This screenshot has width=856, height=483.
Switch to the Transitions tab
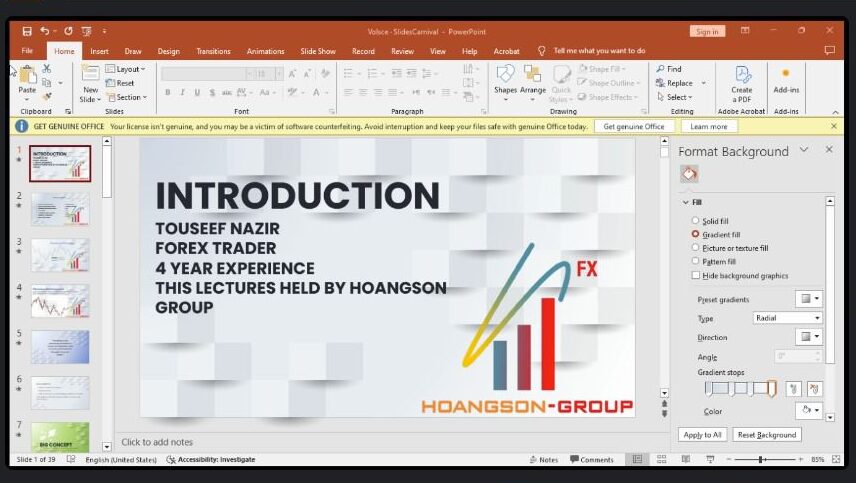coord(213,51)
